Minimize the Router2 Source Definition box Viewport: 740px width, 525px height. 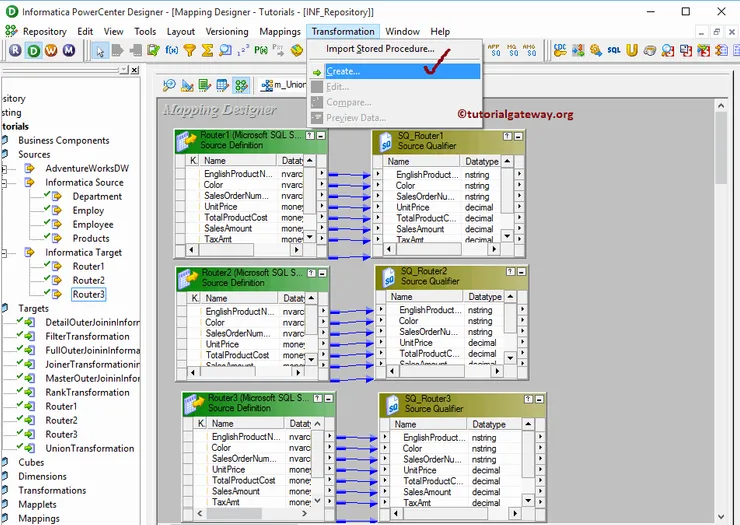(322, 274)
